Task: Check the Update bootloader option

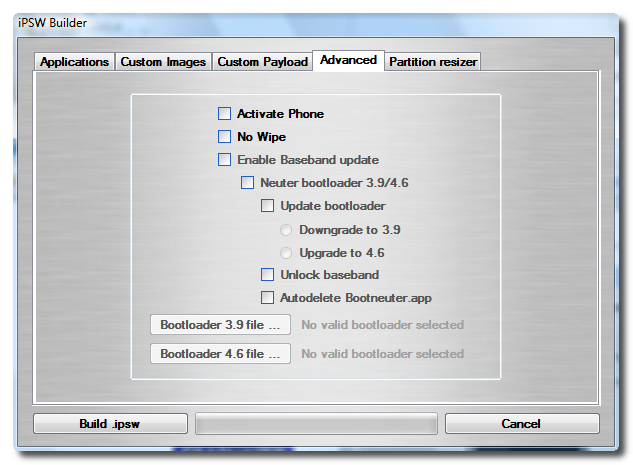Action: coord(267,206)
